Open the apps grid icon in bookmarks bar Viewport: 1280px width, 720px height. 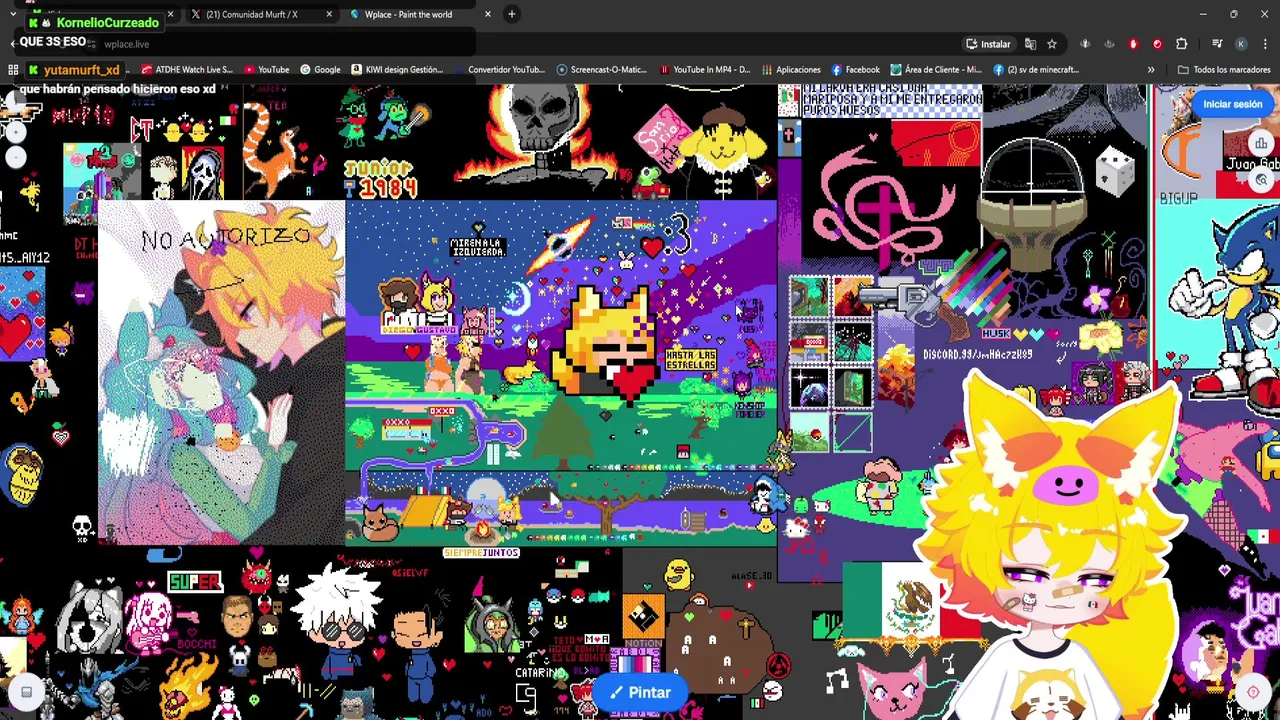[x=13, y=70]
